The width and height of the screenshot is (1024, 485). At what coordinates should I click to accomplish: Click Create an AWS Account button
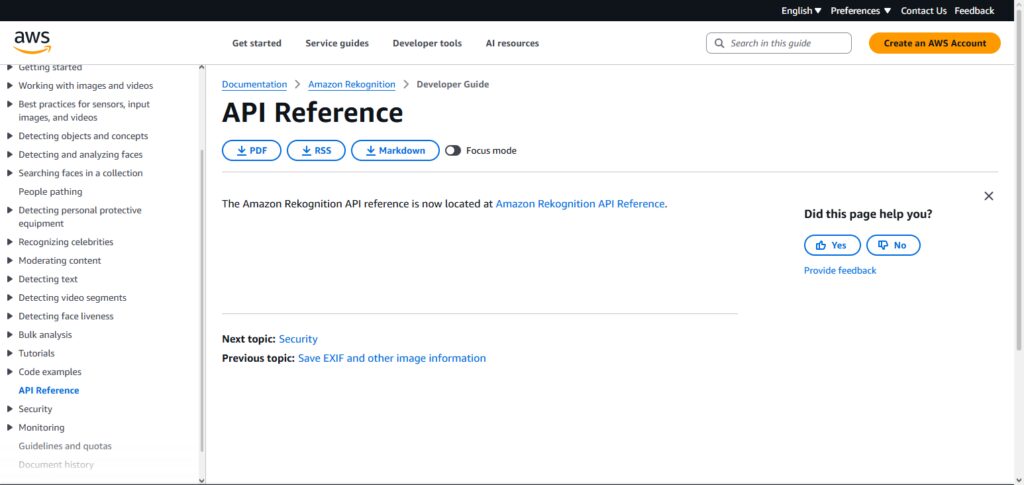935,43
